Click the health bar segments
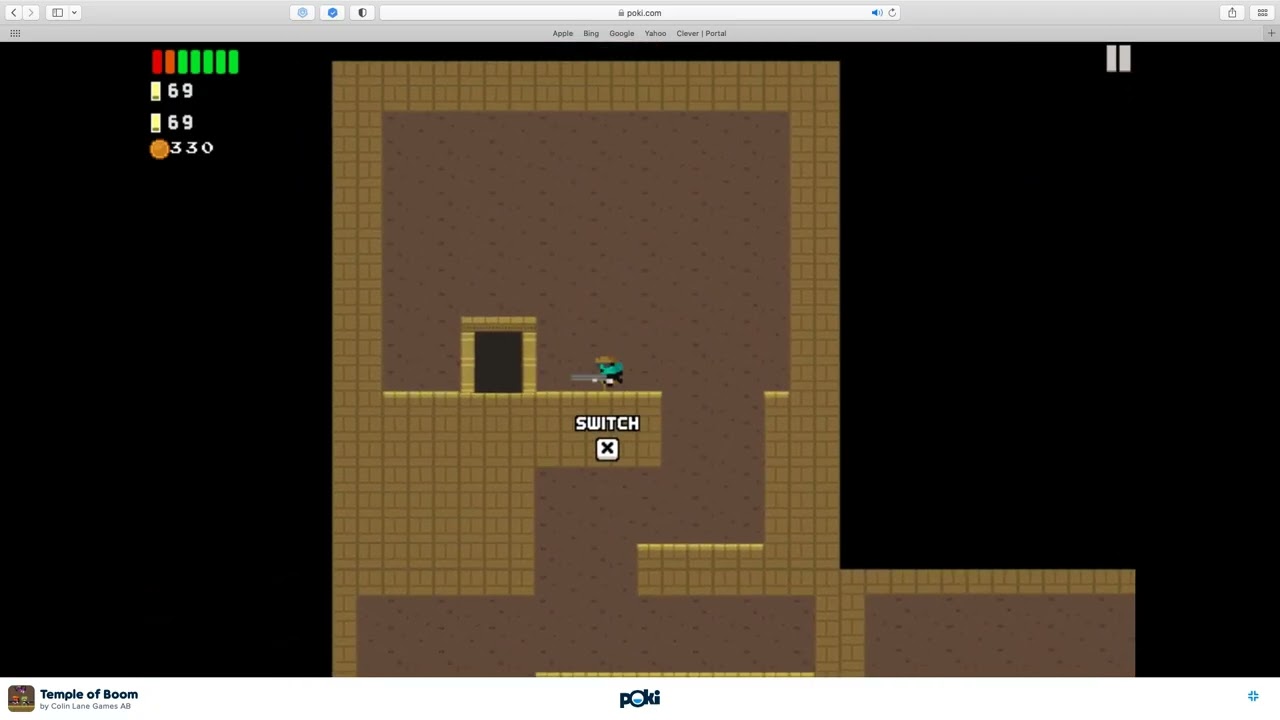Viewport: 1280px width, 720px height. pyautogui.click(x=195, y=62)
